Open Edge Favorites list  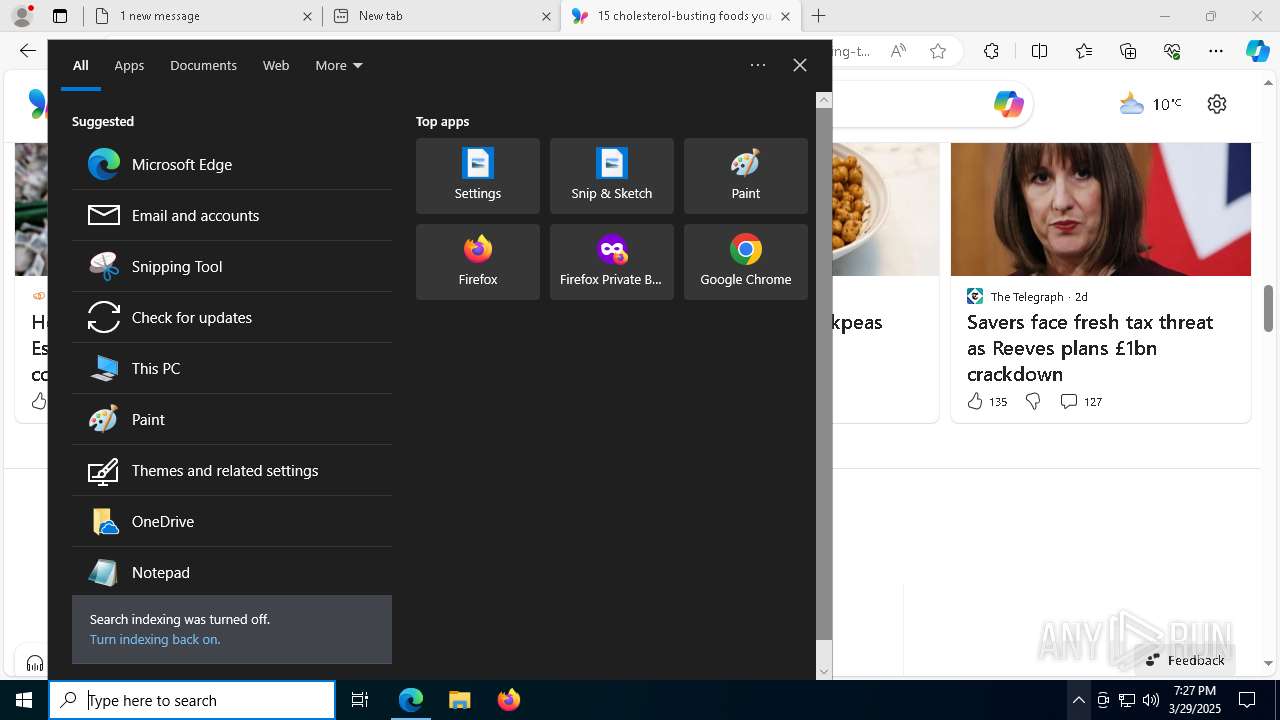pos(1084,51)
